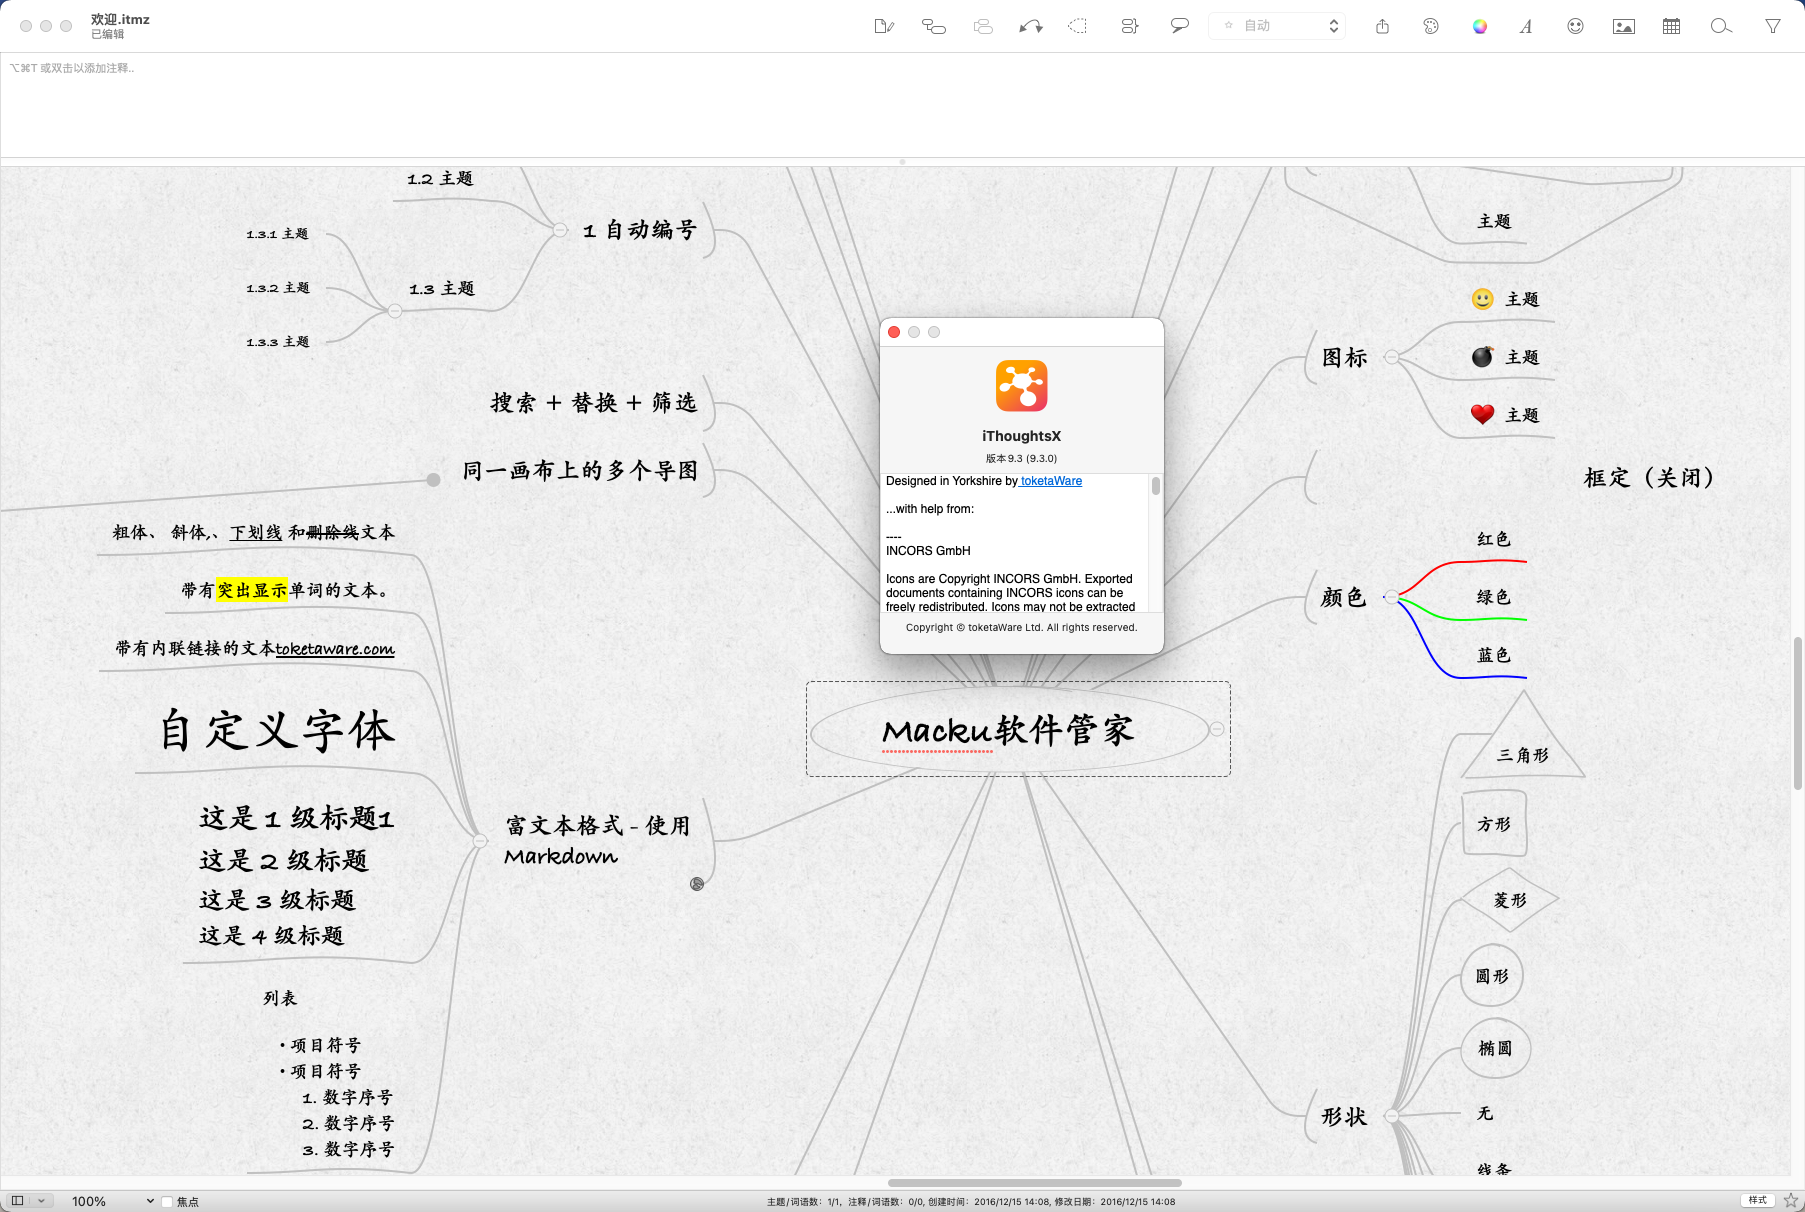Image resolution: width=1805 pixels, height=1212 pixels.
Task: Open the toketaware.com inline link
Action: (335, 649)
